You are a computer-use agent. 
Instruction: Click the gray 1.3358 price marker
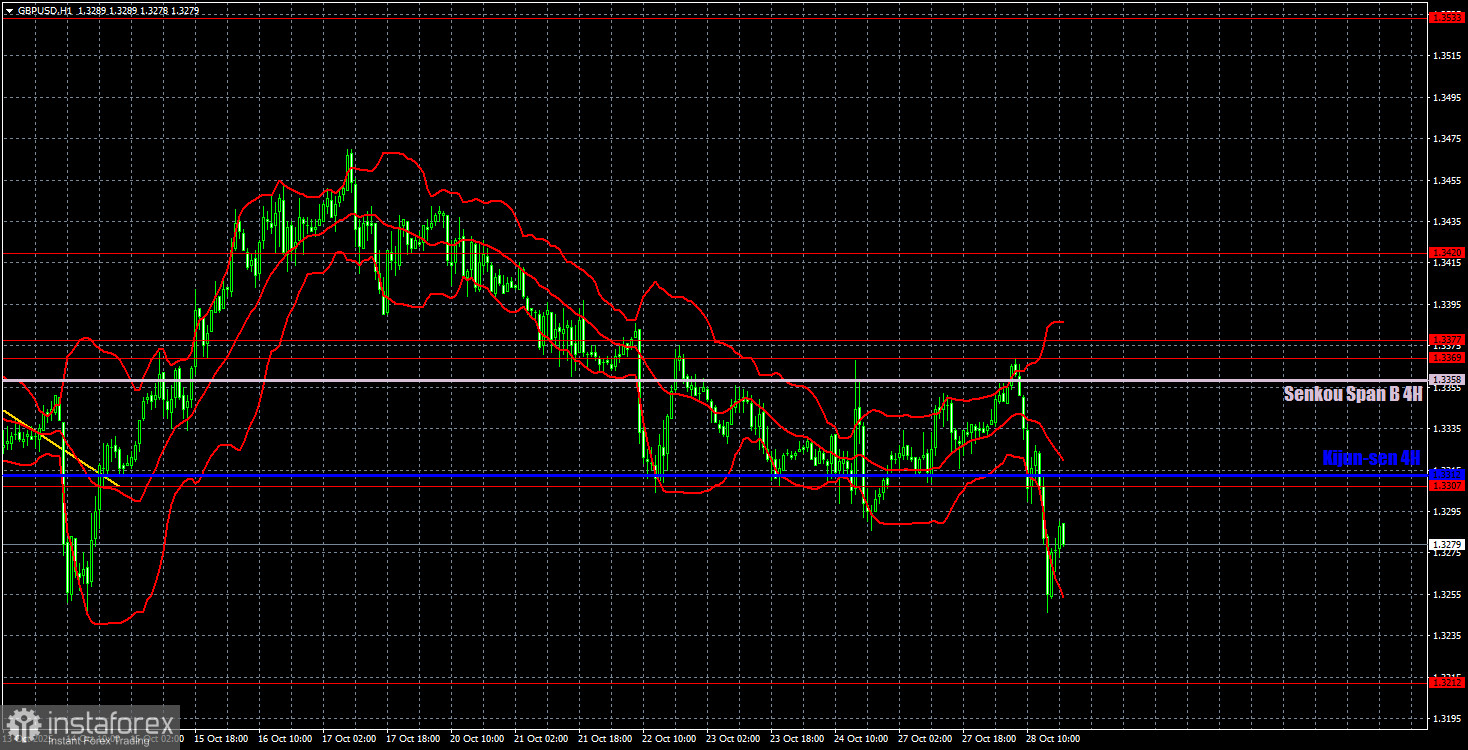click(x=1447, y=378)
